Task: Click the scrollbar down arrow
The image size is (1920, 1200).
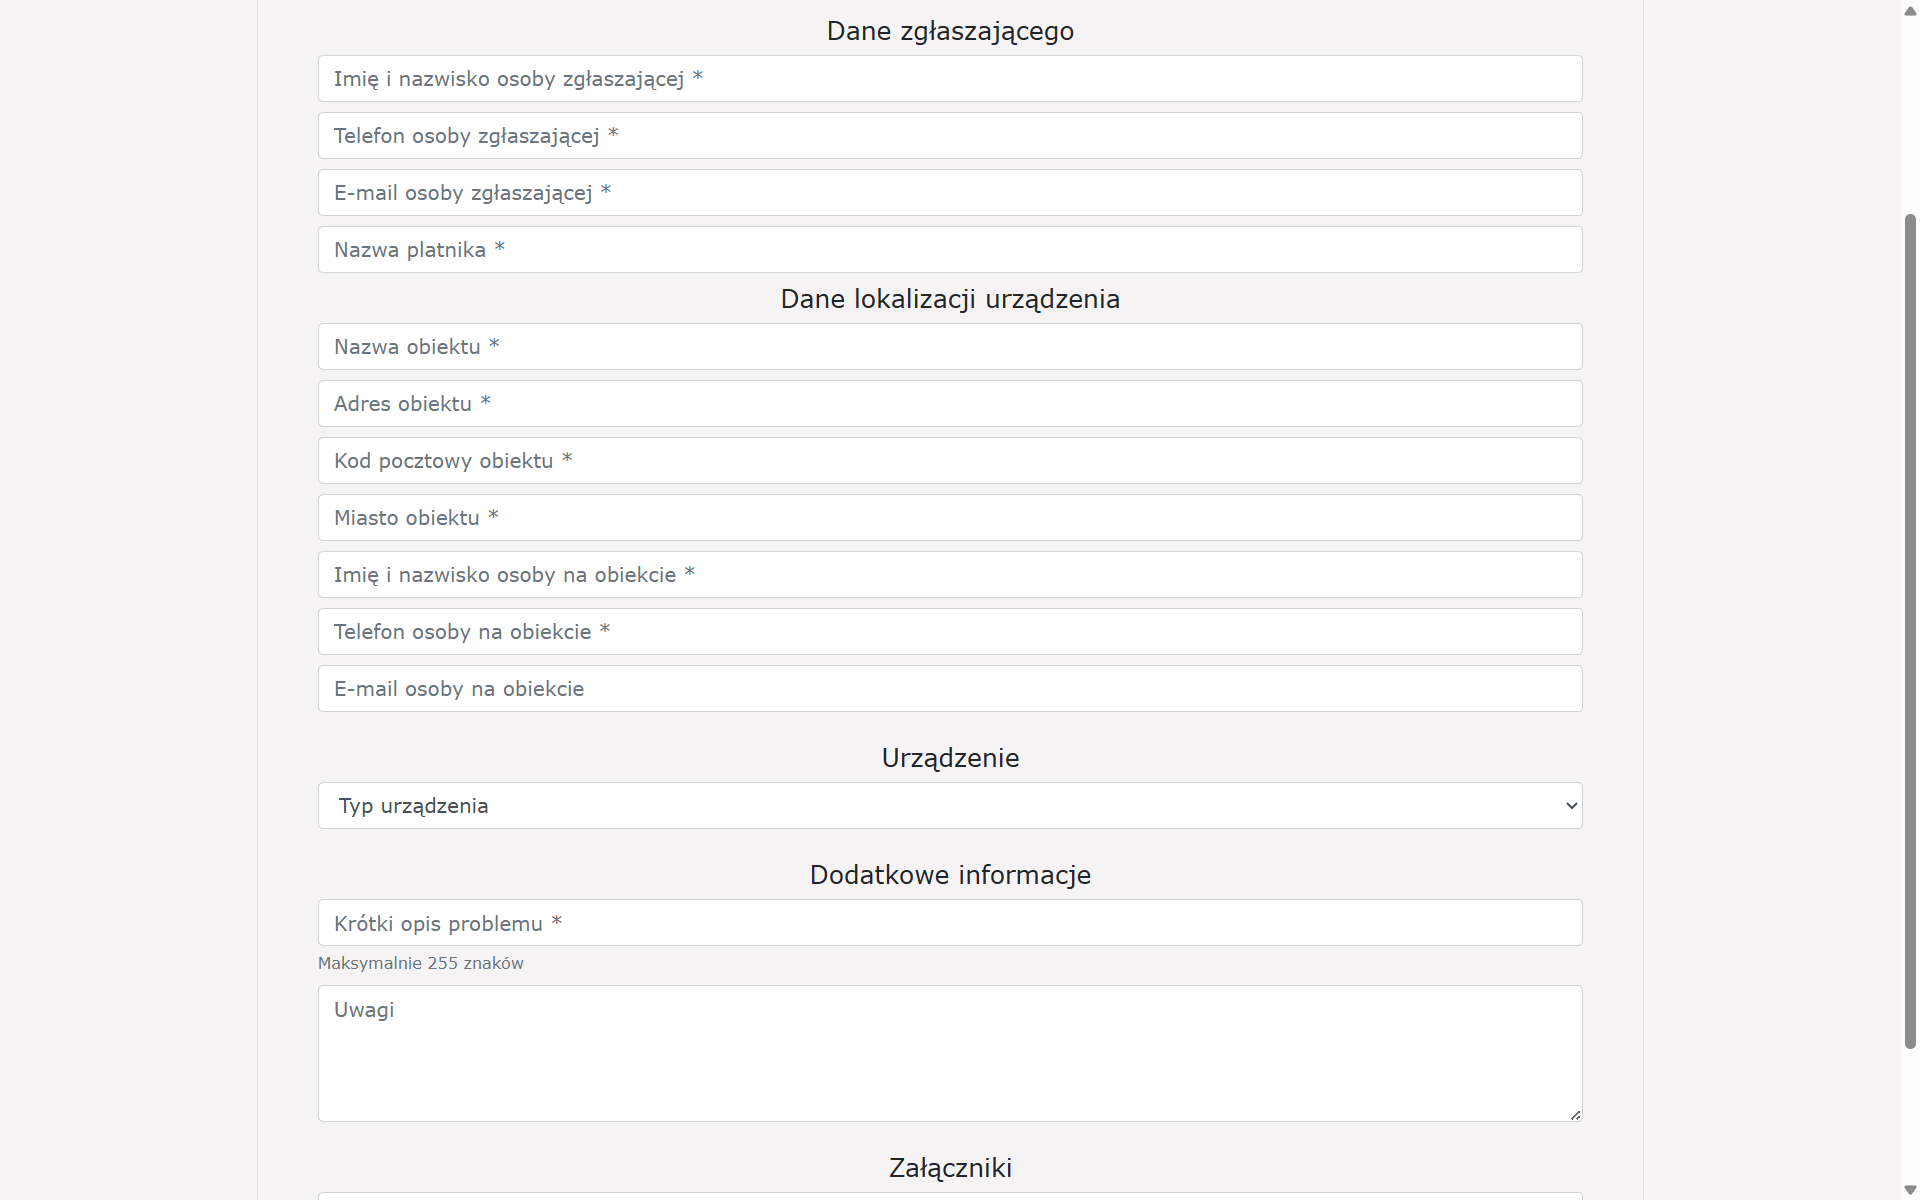Action: pyautogui.click(x=1910, y=1189)
